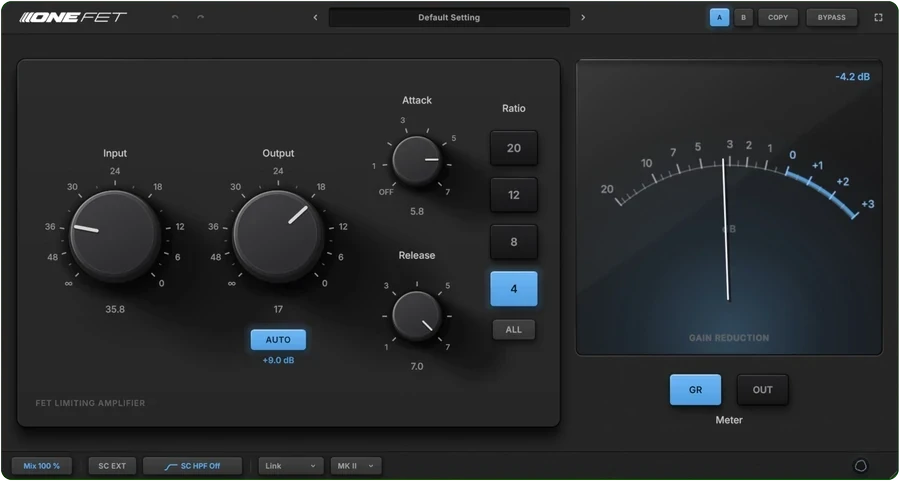Click the Output value 17
Viewport: 900px width, 481px height.
pos(278,309)
